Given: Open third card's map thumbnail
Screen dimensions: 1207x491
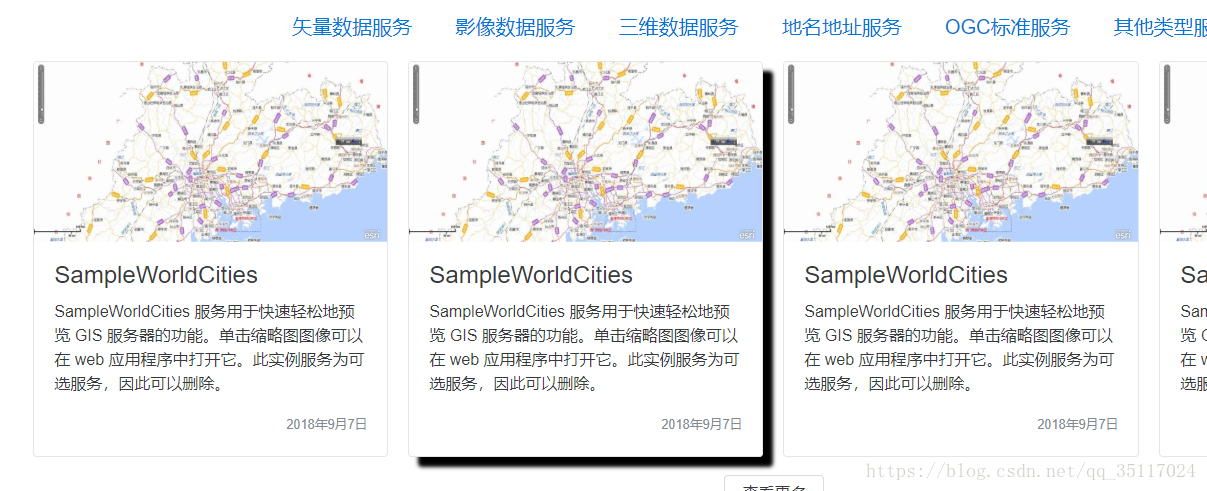Looking at the screenshot, I should point(961,152).
